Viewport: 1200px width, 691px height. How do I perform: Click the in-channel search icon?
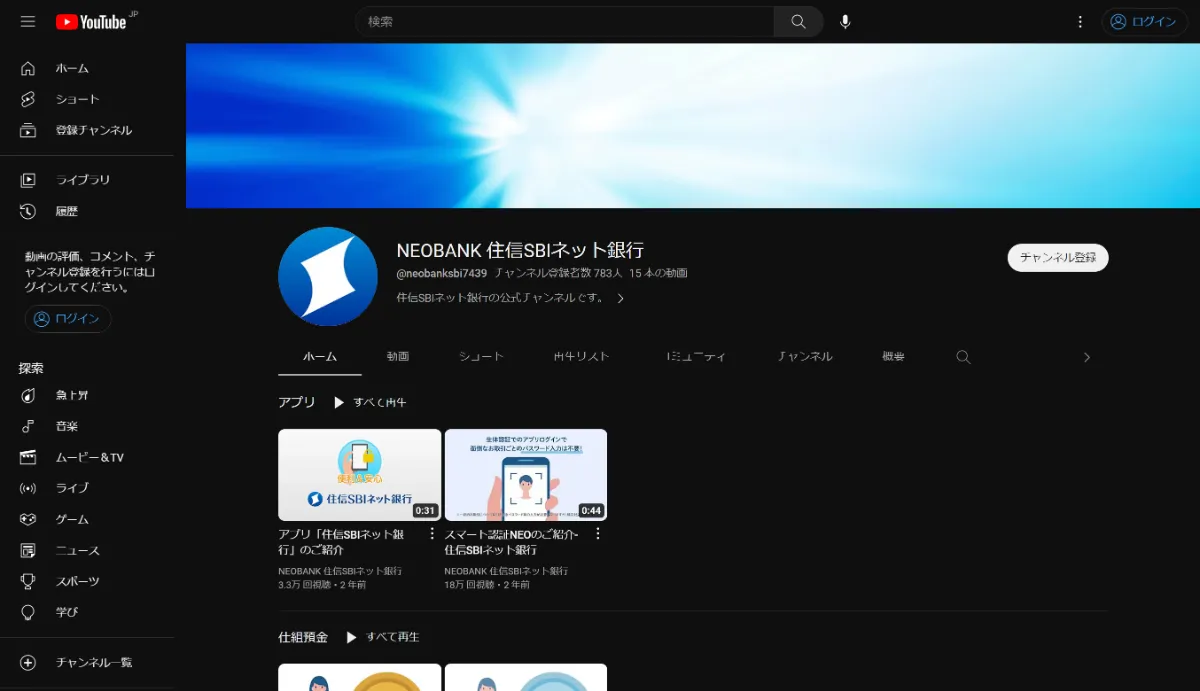click(x=962, y=356)
